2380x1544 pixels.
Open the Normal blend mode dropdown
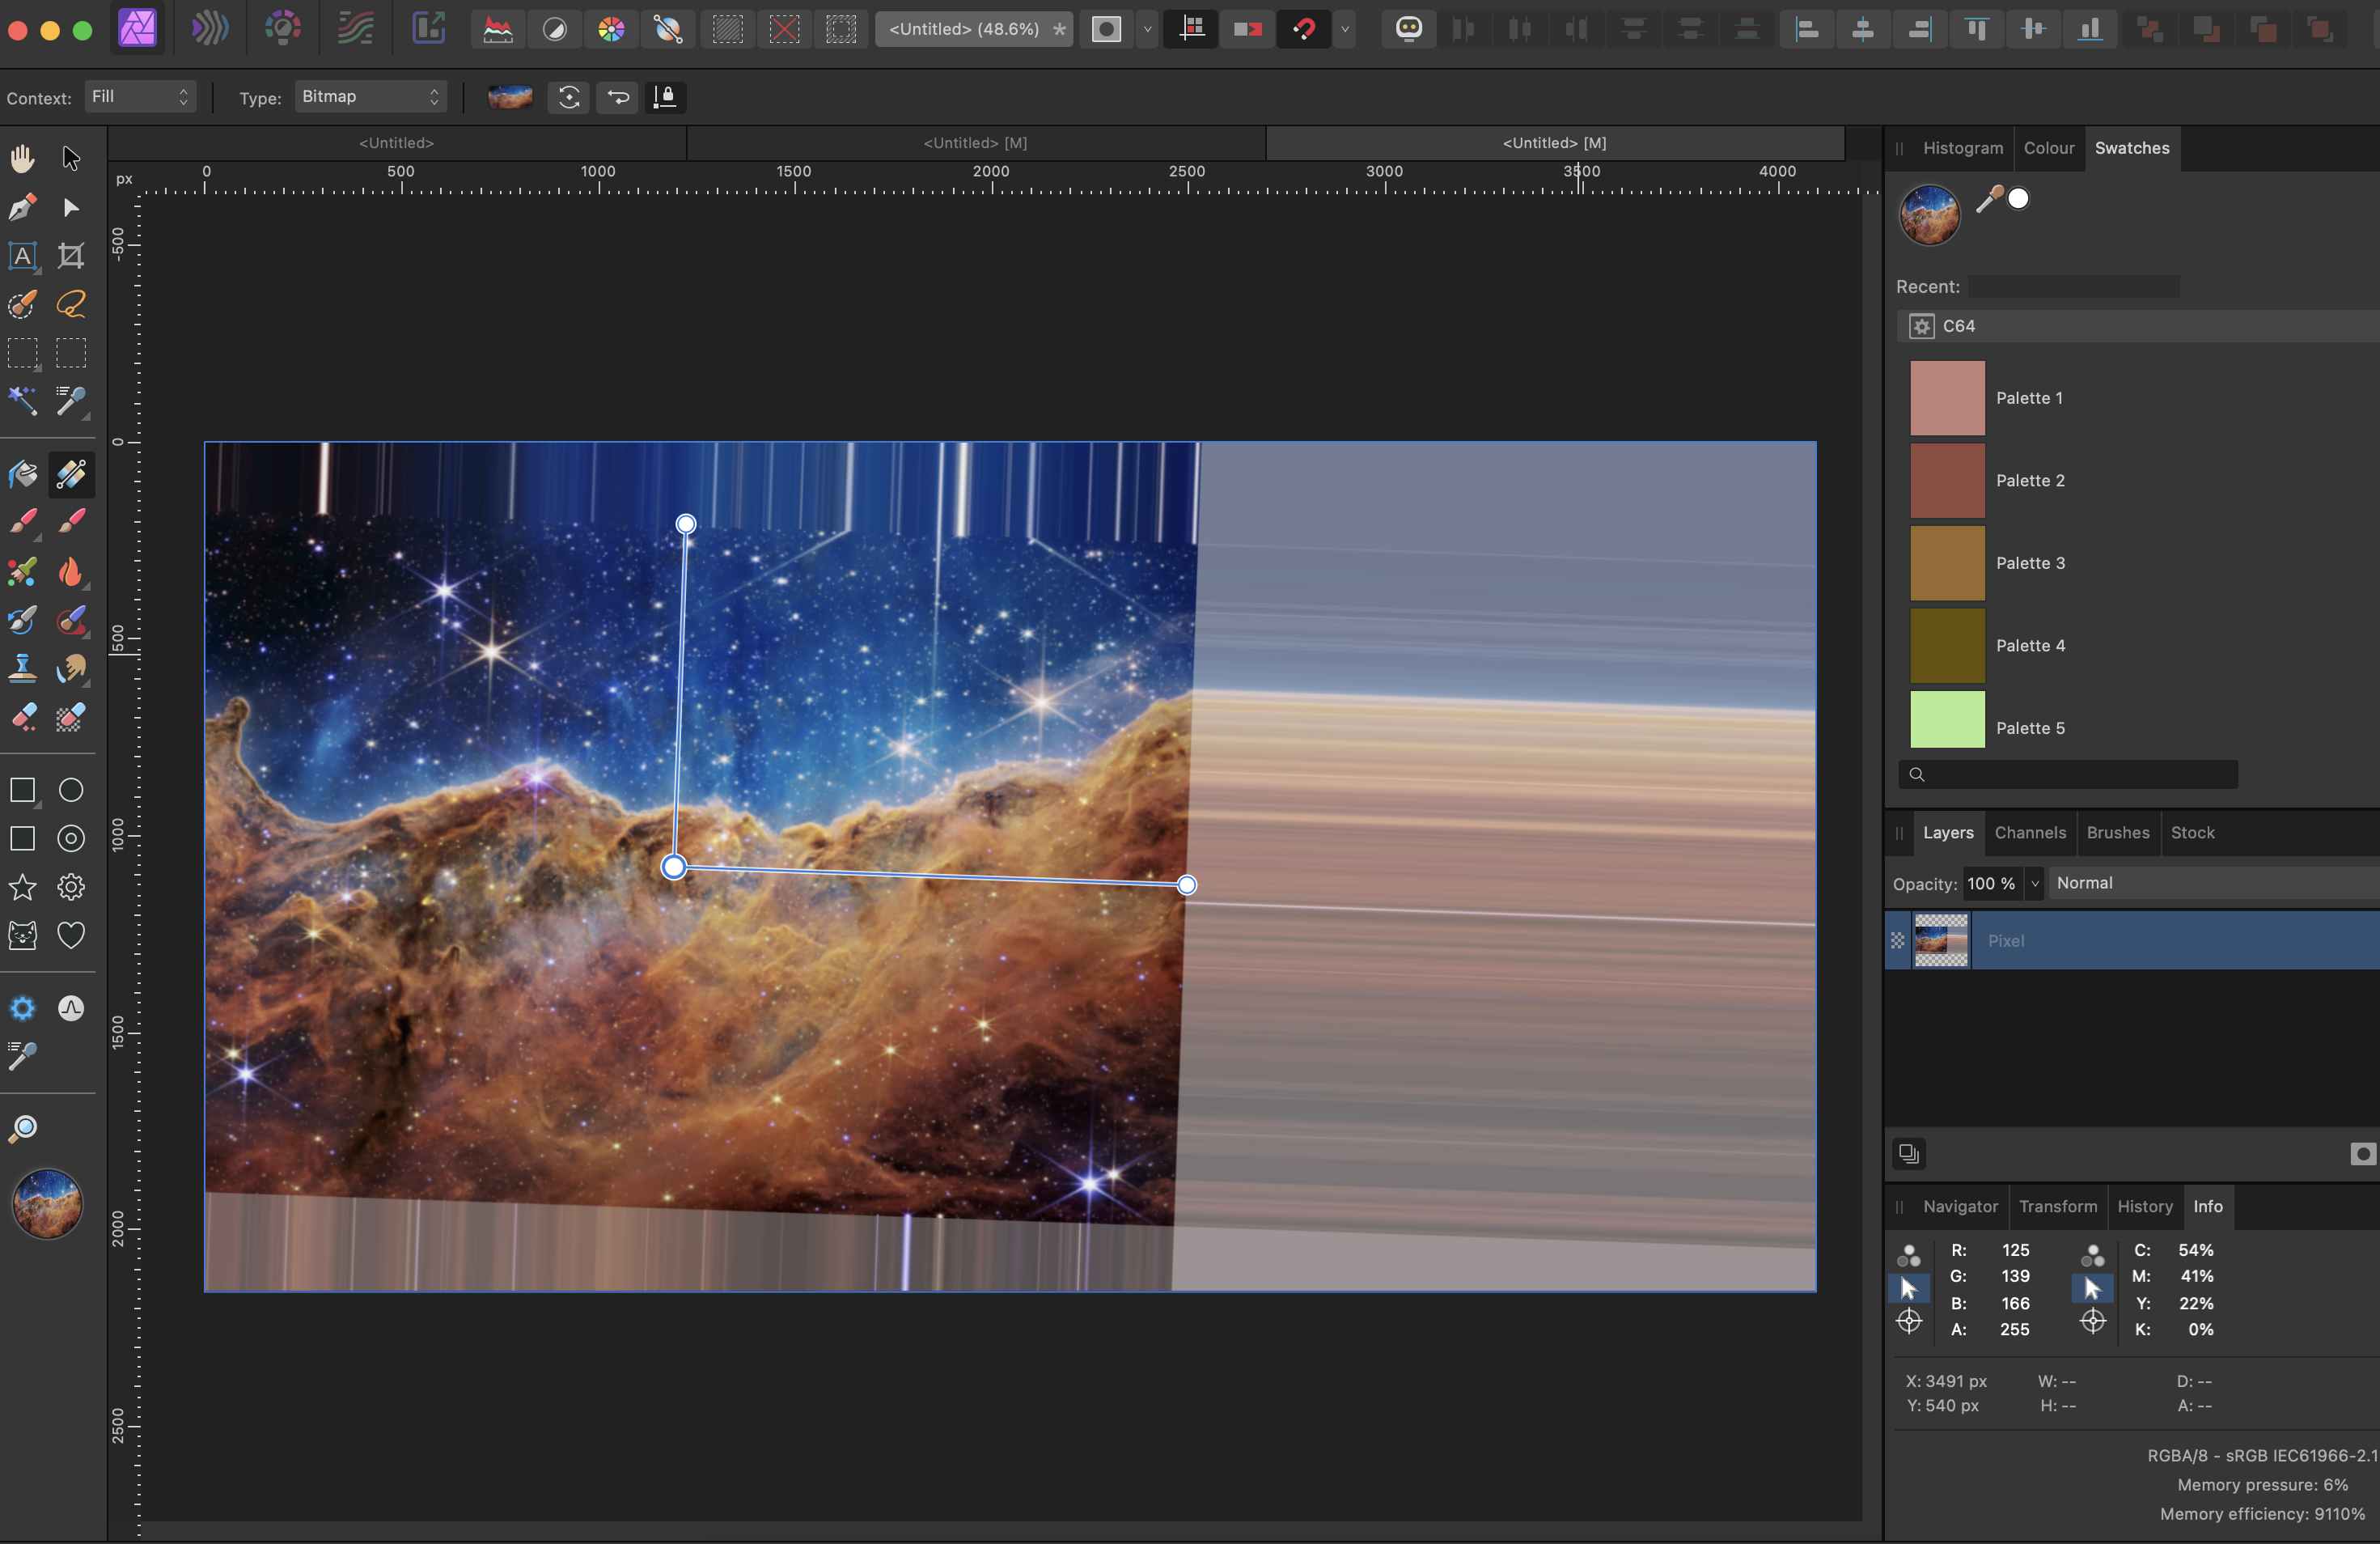click(x=2214, y=883)
